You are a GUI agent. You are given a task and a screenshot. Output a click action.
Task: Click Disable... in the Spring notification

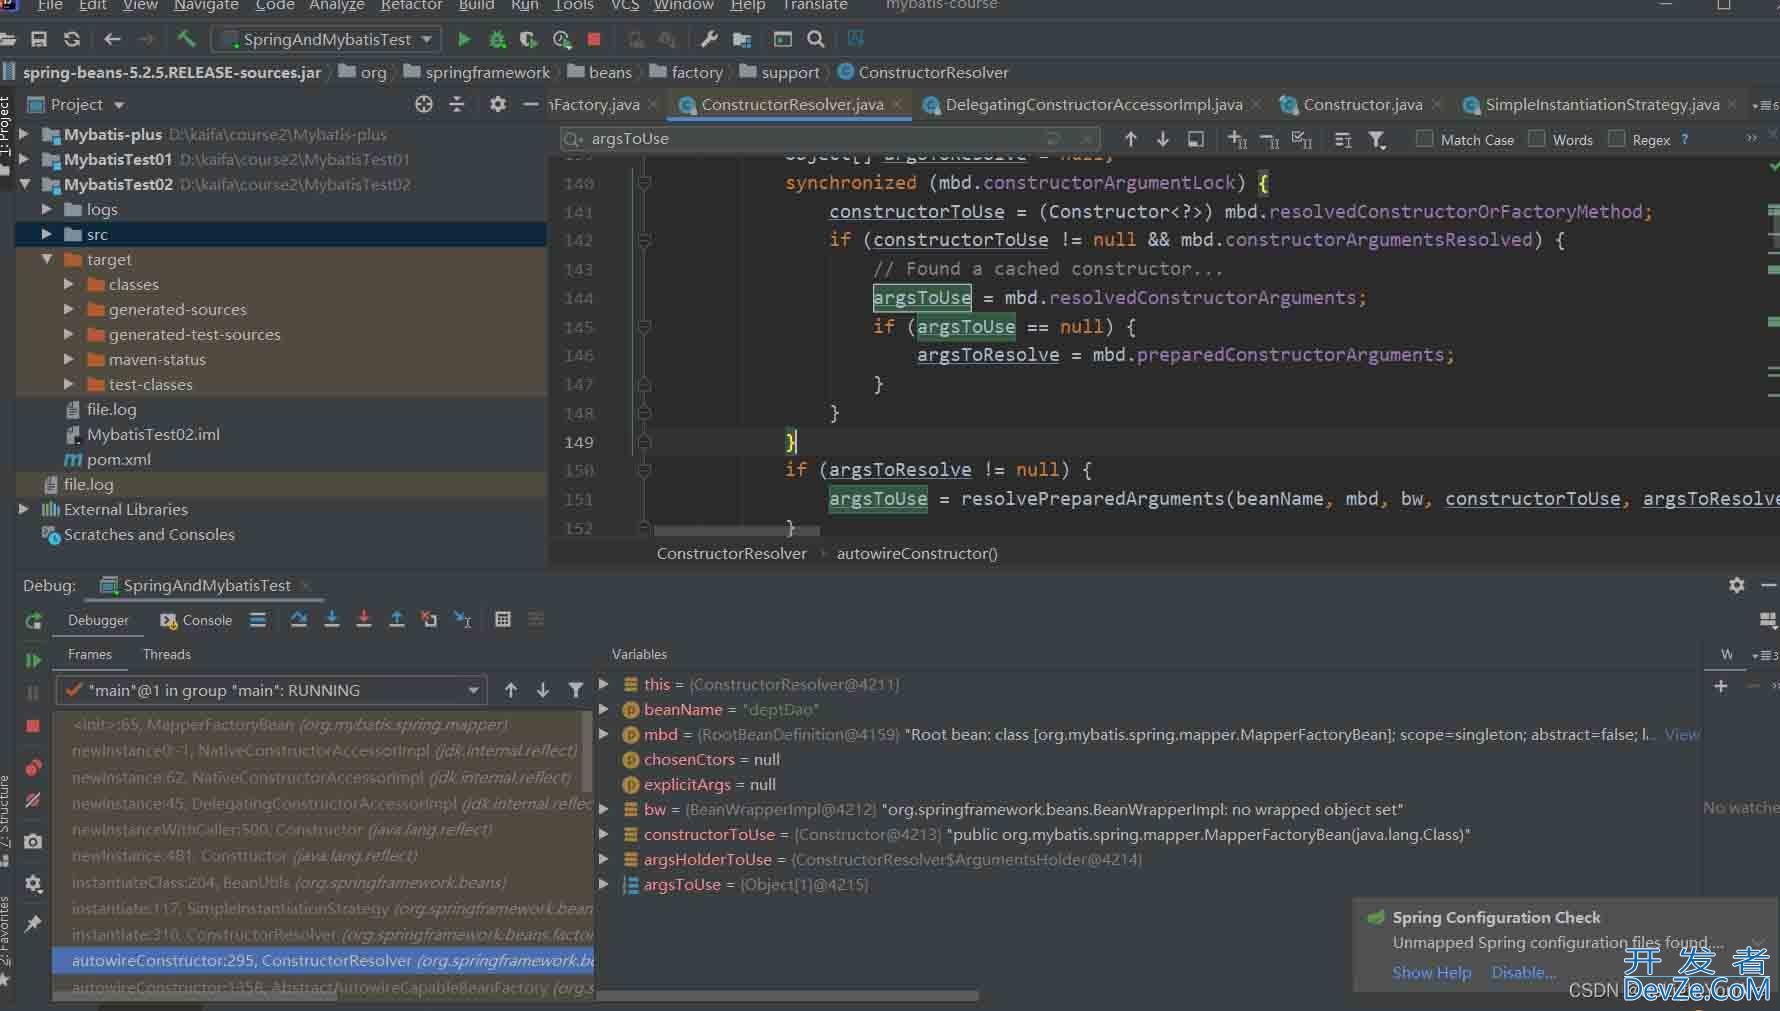click(1523, 972)
